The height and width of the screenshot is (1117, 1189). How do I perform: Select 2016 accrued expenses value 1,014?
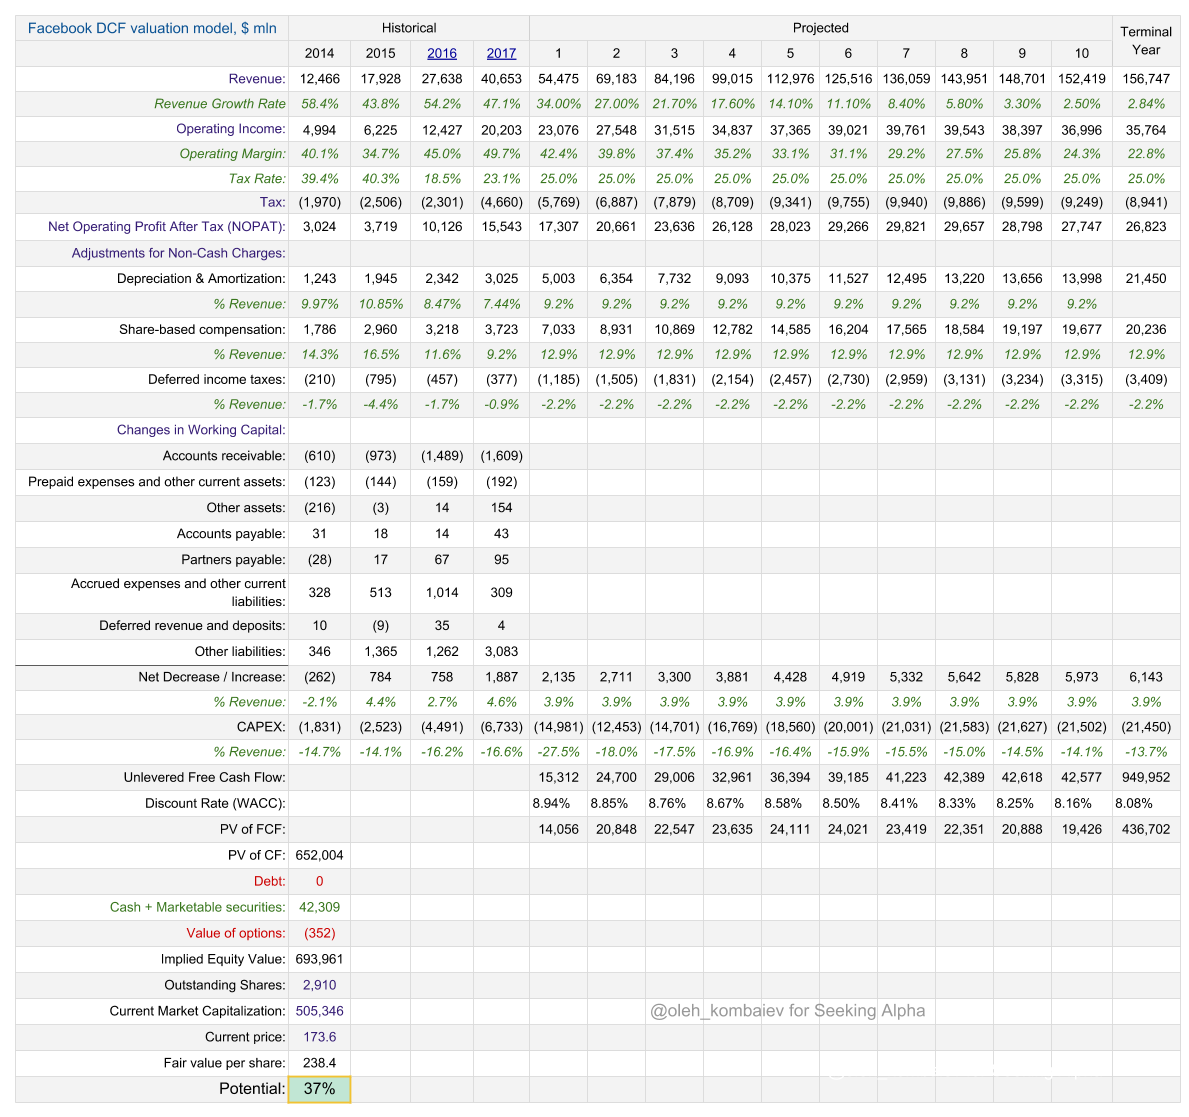pos(441,593)
